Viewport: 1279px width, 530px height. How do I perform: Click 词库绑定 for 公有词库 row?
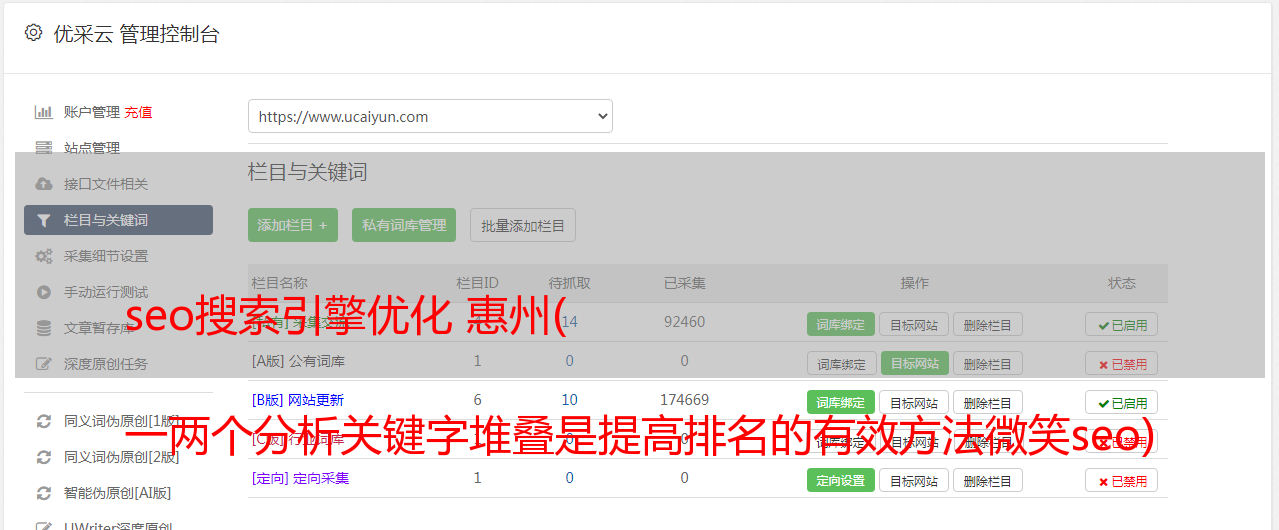pyautogui.click(x=841, y=363)
